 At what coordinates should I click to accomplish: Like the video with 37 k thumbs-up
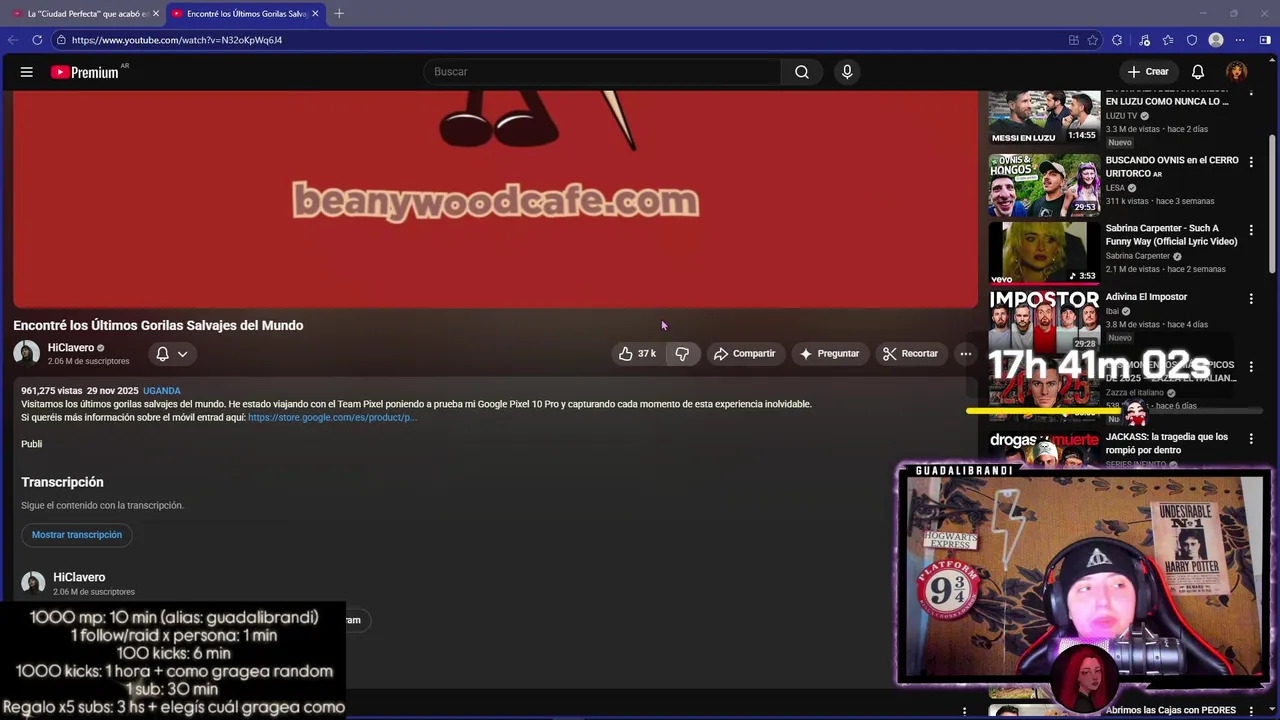click(x=637, y=353)
